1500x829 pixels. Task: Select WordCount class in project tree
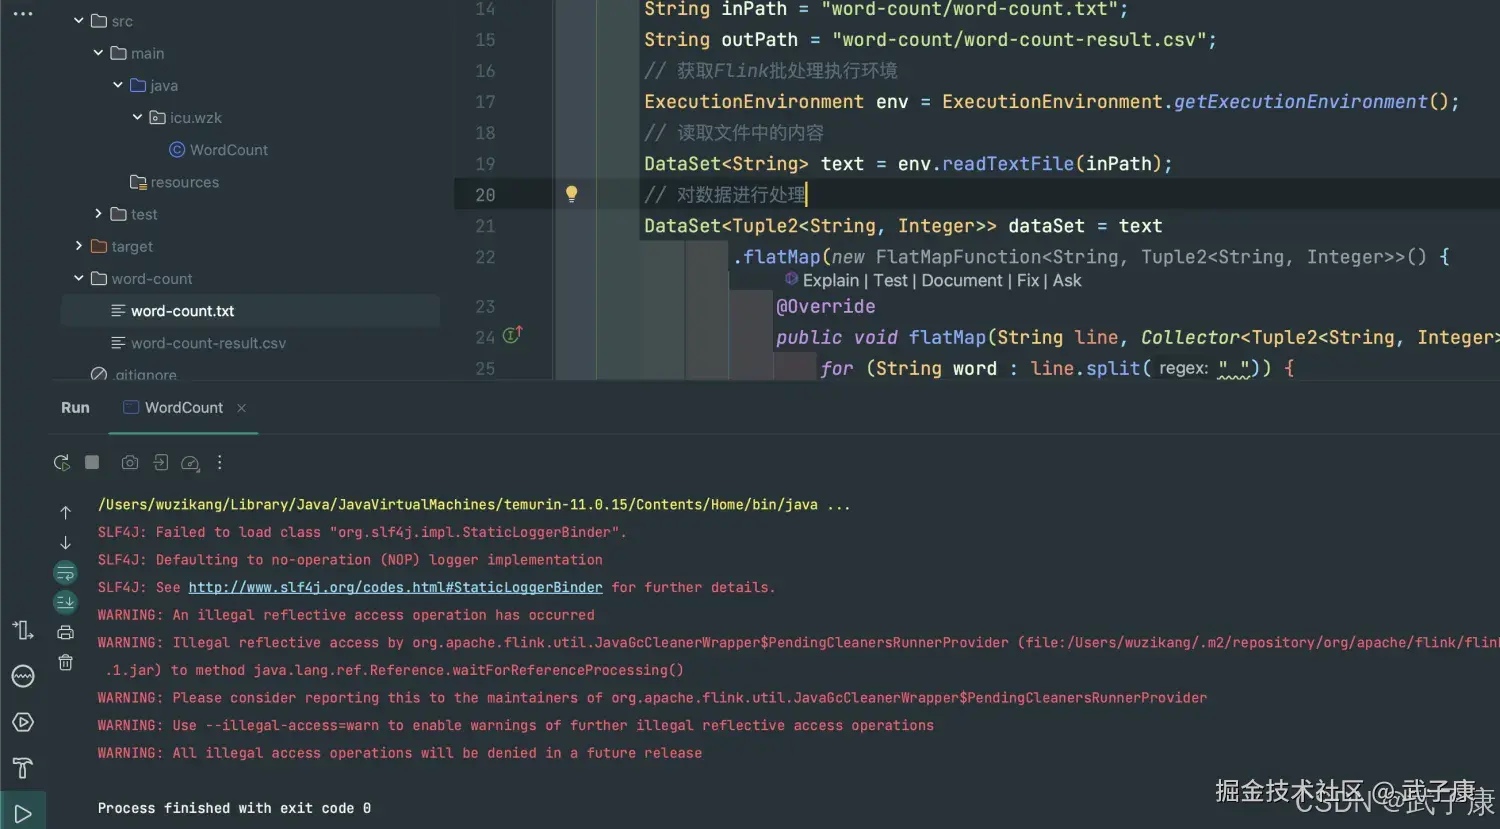(229, 150)
